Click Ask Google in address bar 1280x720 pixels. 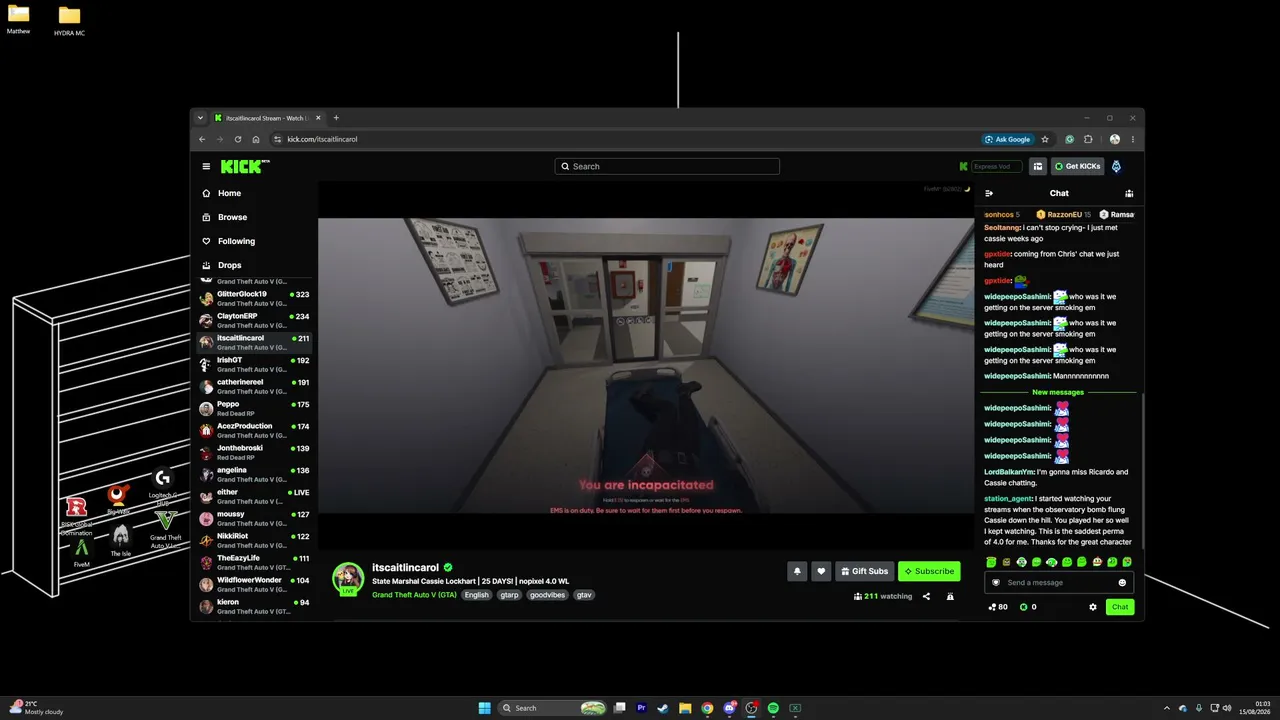point(1008,139)
